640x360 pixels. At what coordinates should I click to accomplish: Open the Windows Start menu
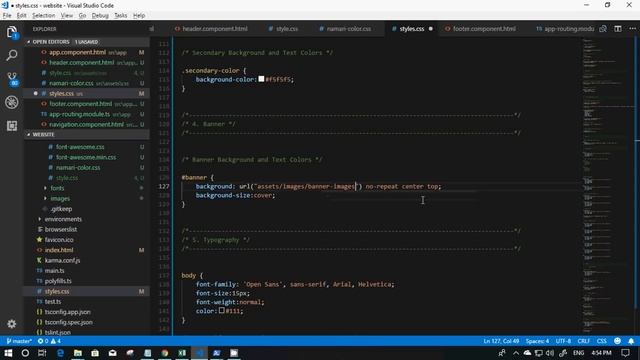[8, 353]
